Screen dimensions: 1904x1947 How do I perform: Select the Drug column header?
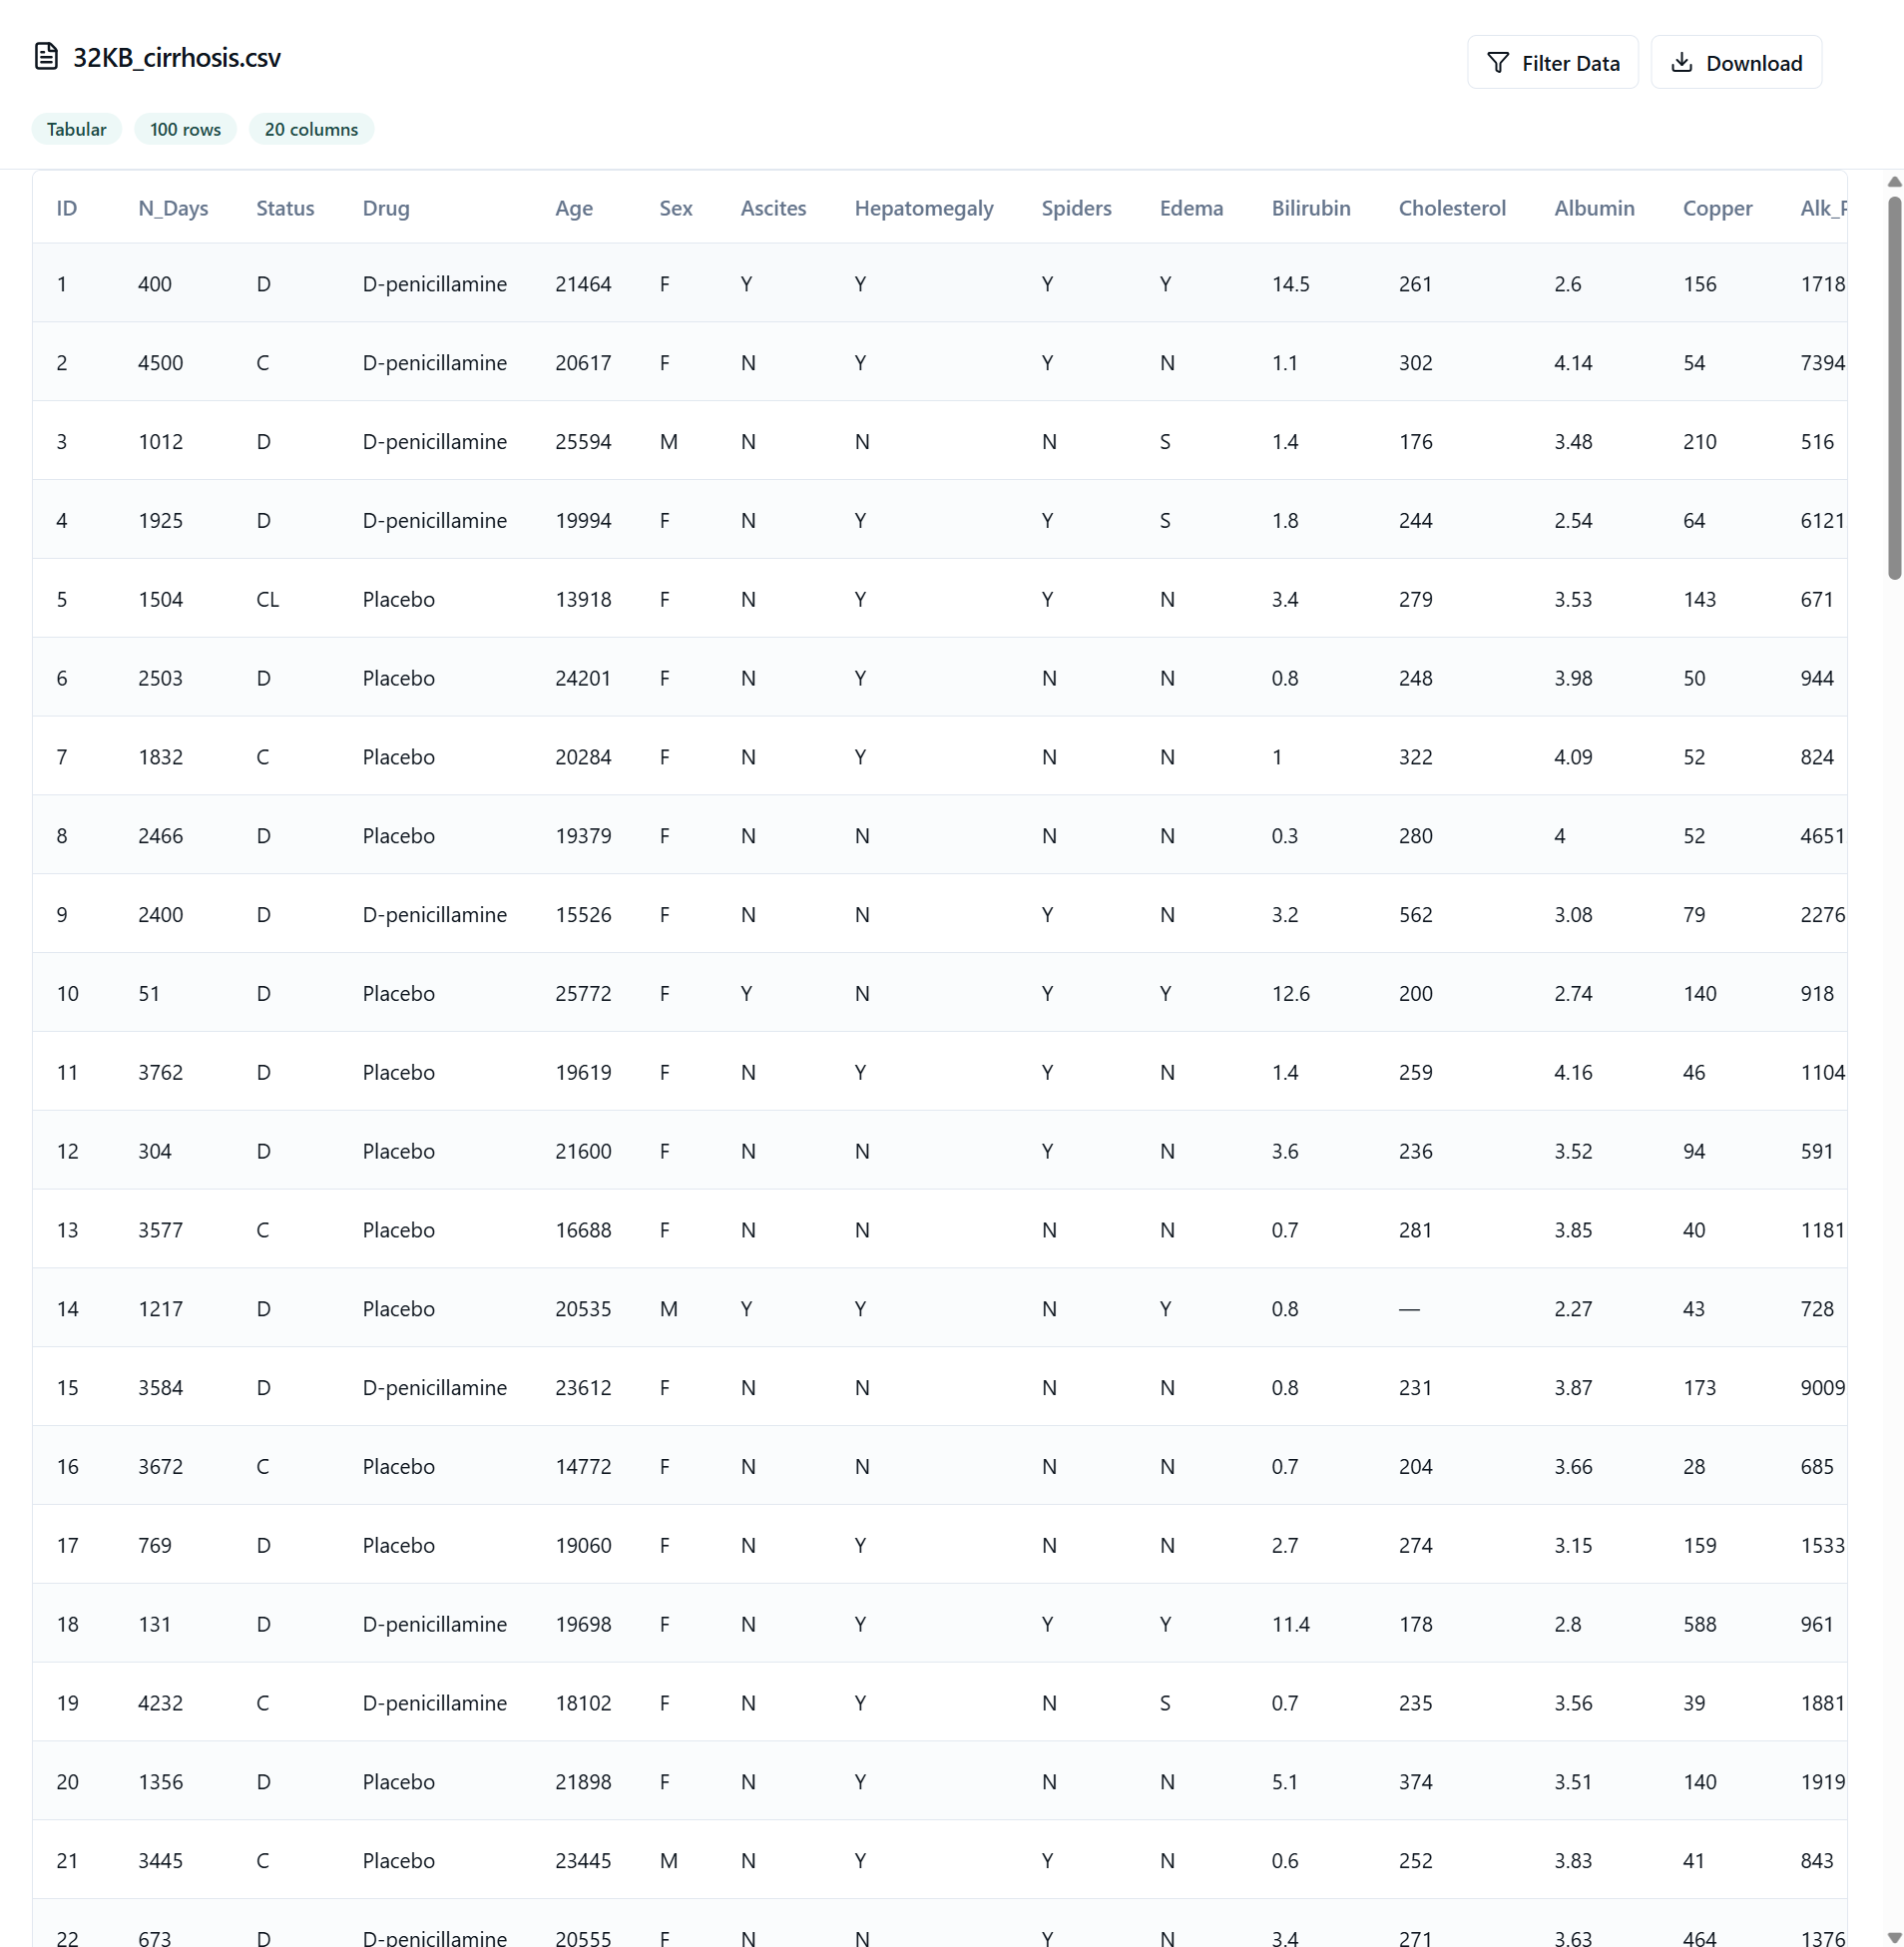[x=386, y=208]
